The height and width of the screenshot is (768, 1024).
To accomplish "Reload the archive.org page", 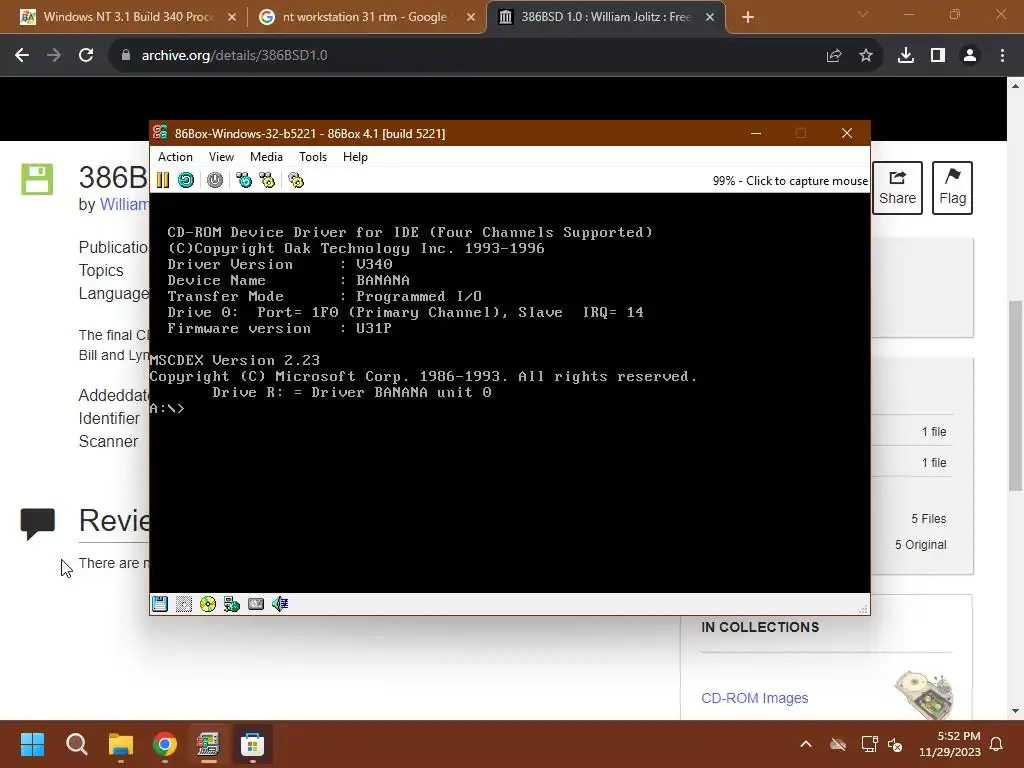I will [x=86, y=56].
